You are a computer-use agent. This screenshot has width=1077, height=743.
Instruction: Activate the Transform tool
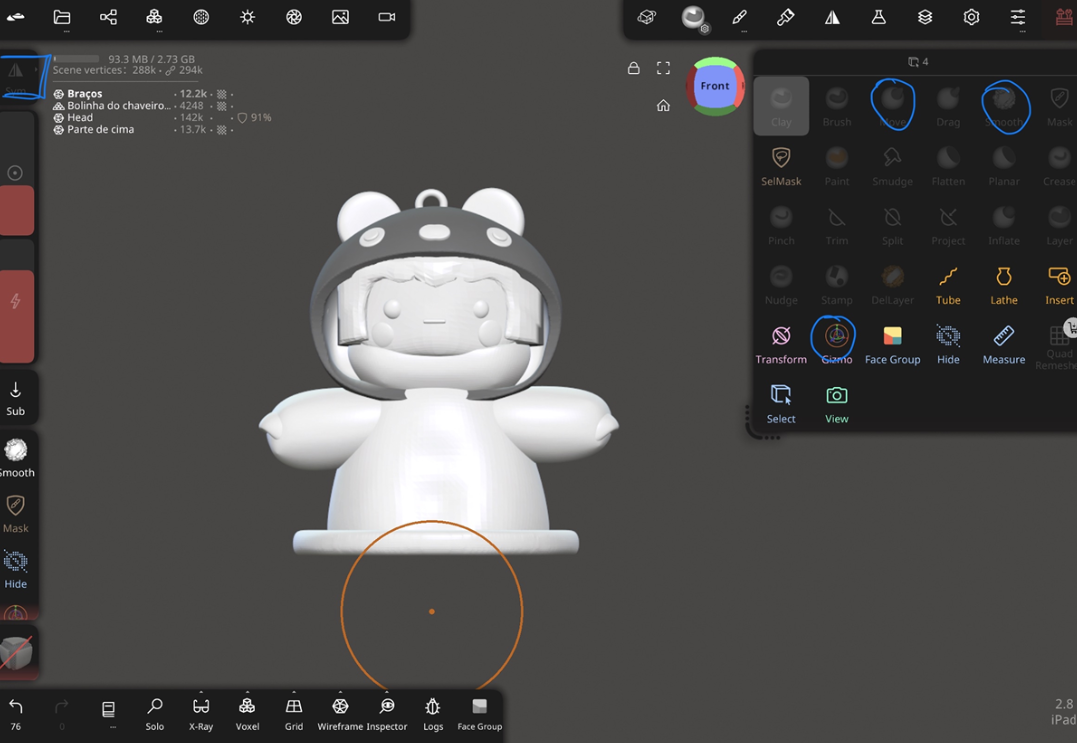(x=781, y=345)
